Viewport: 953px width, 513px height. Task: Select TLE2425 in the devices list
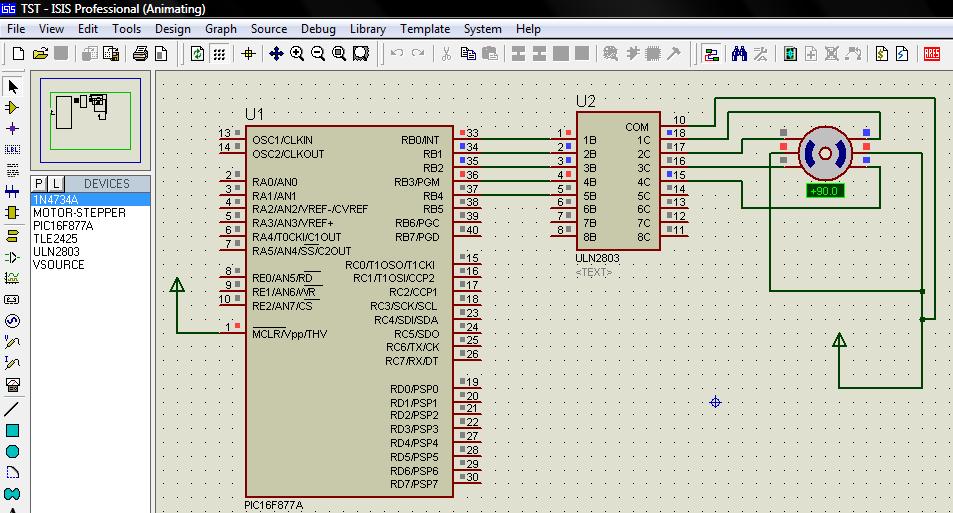(91, 239)
